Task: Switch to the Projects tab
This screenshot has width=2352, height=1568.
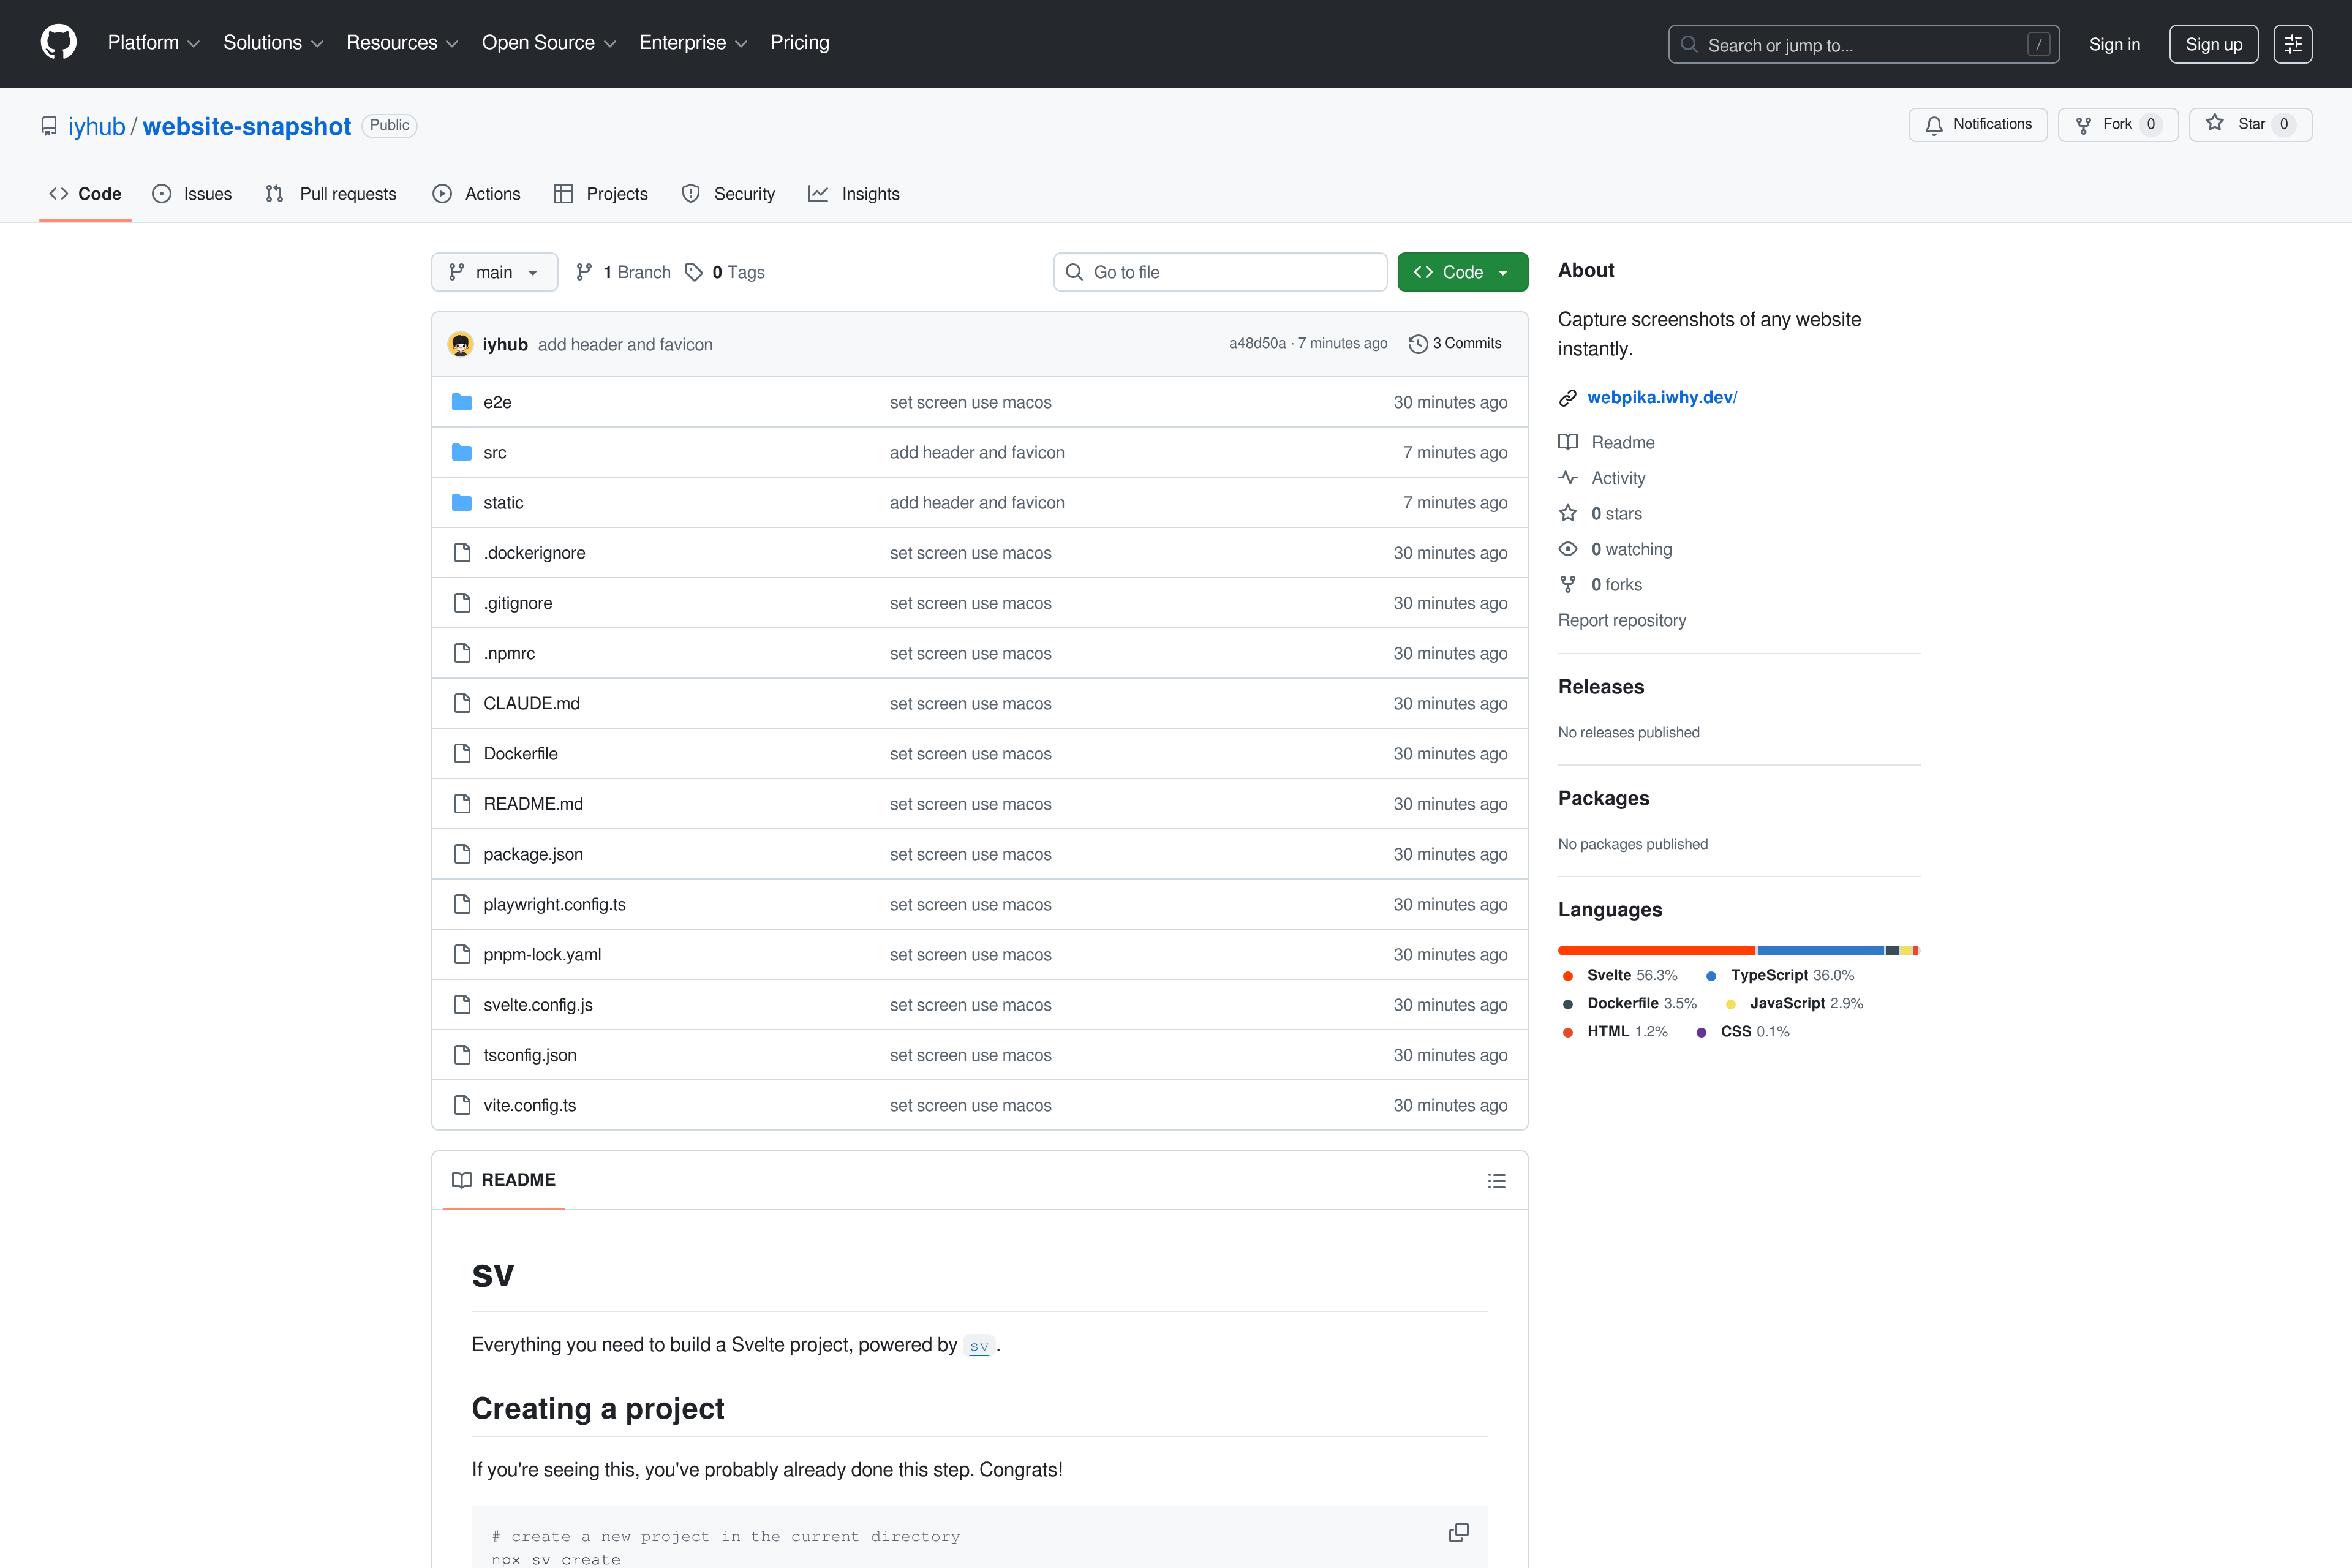Action: tap(601, 194)
